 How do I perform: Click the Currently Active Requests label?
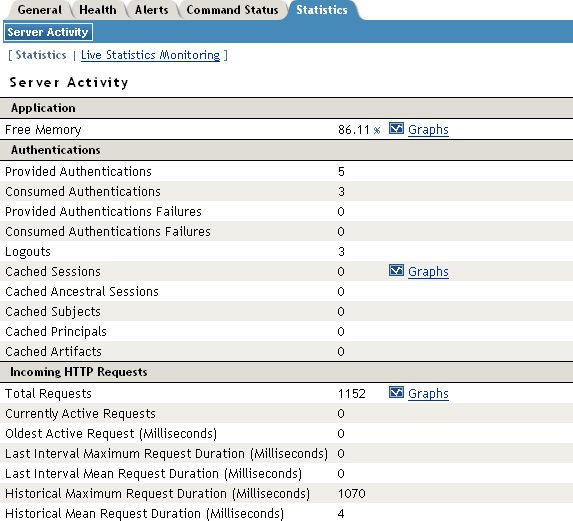(x=80, y=414)
